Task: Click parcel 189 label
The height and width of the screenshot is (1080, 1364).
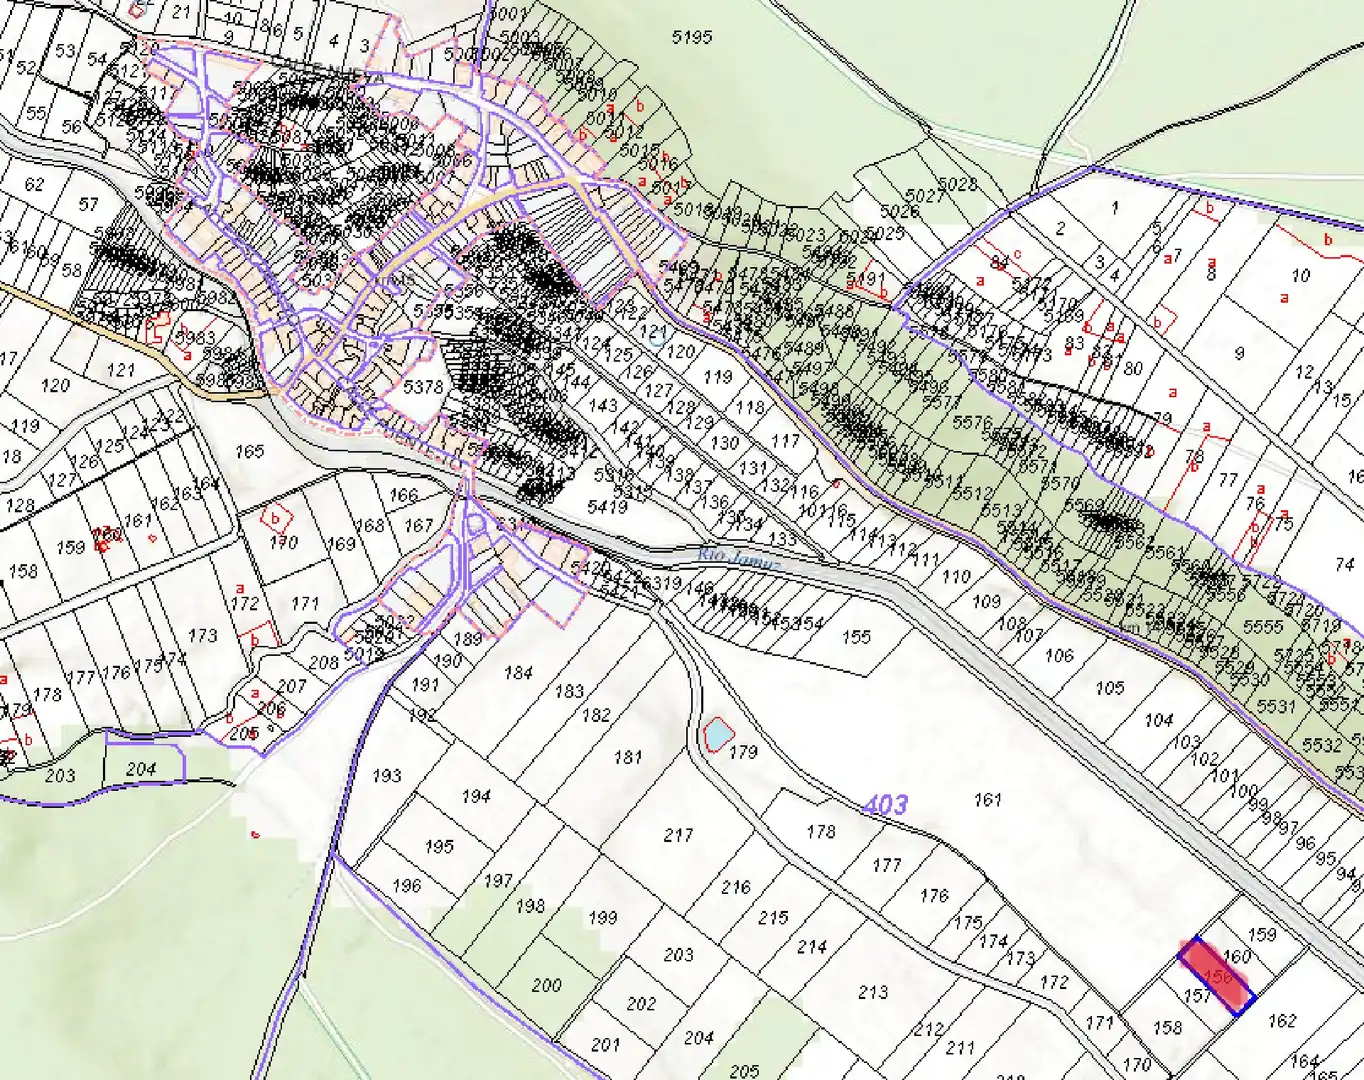Action: [x=468, y=639]
